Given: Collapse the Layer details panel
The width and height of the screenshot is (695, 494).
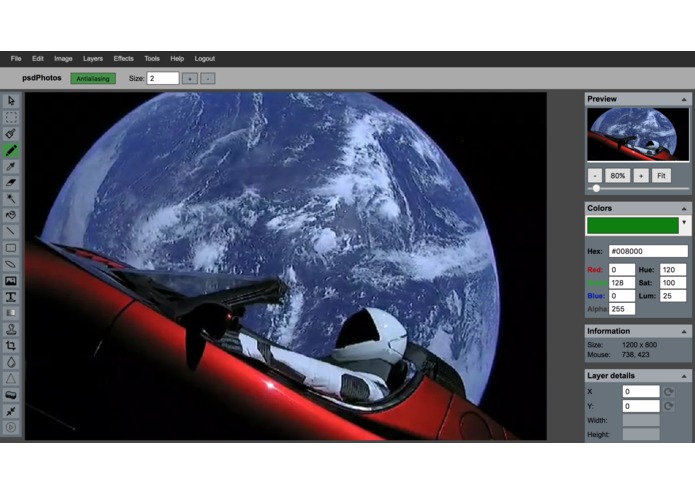Looking at the screenshot, I should coord(684,376).
